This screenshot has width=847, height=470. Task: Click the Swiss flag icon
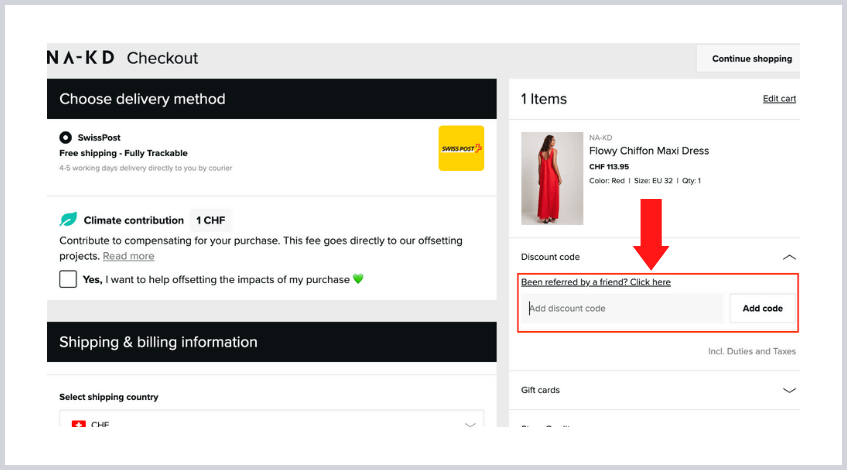[79, 424]
